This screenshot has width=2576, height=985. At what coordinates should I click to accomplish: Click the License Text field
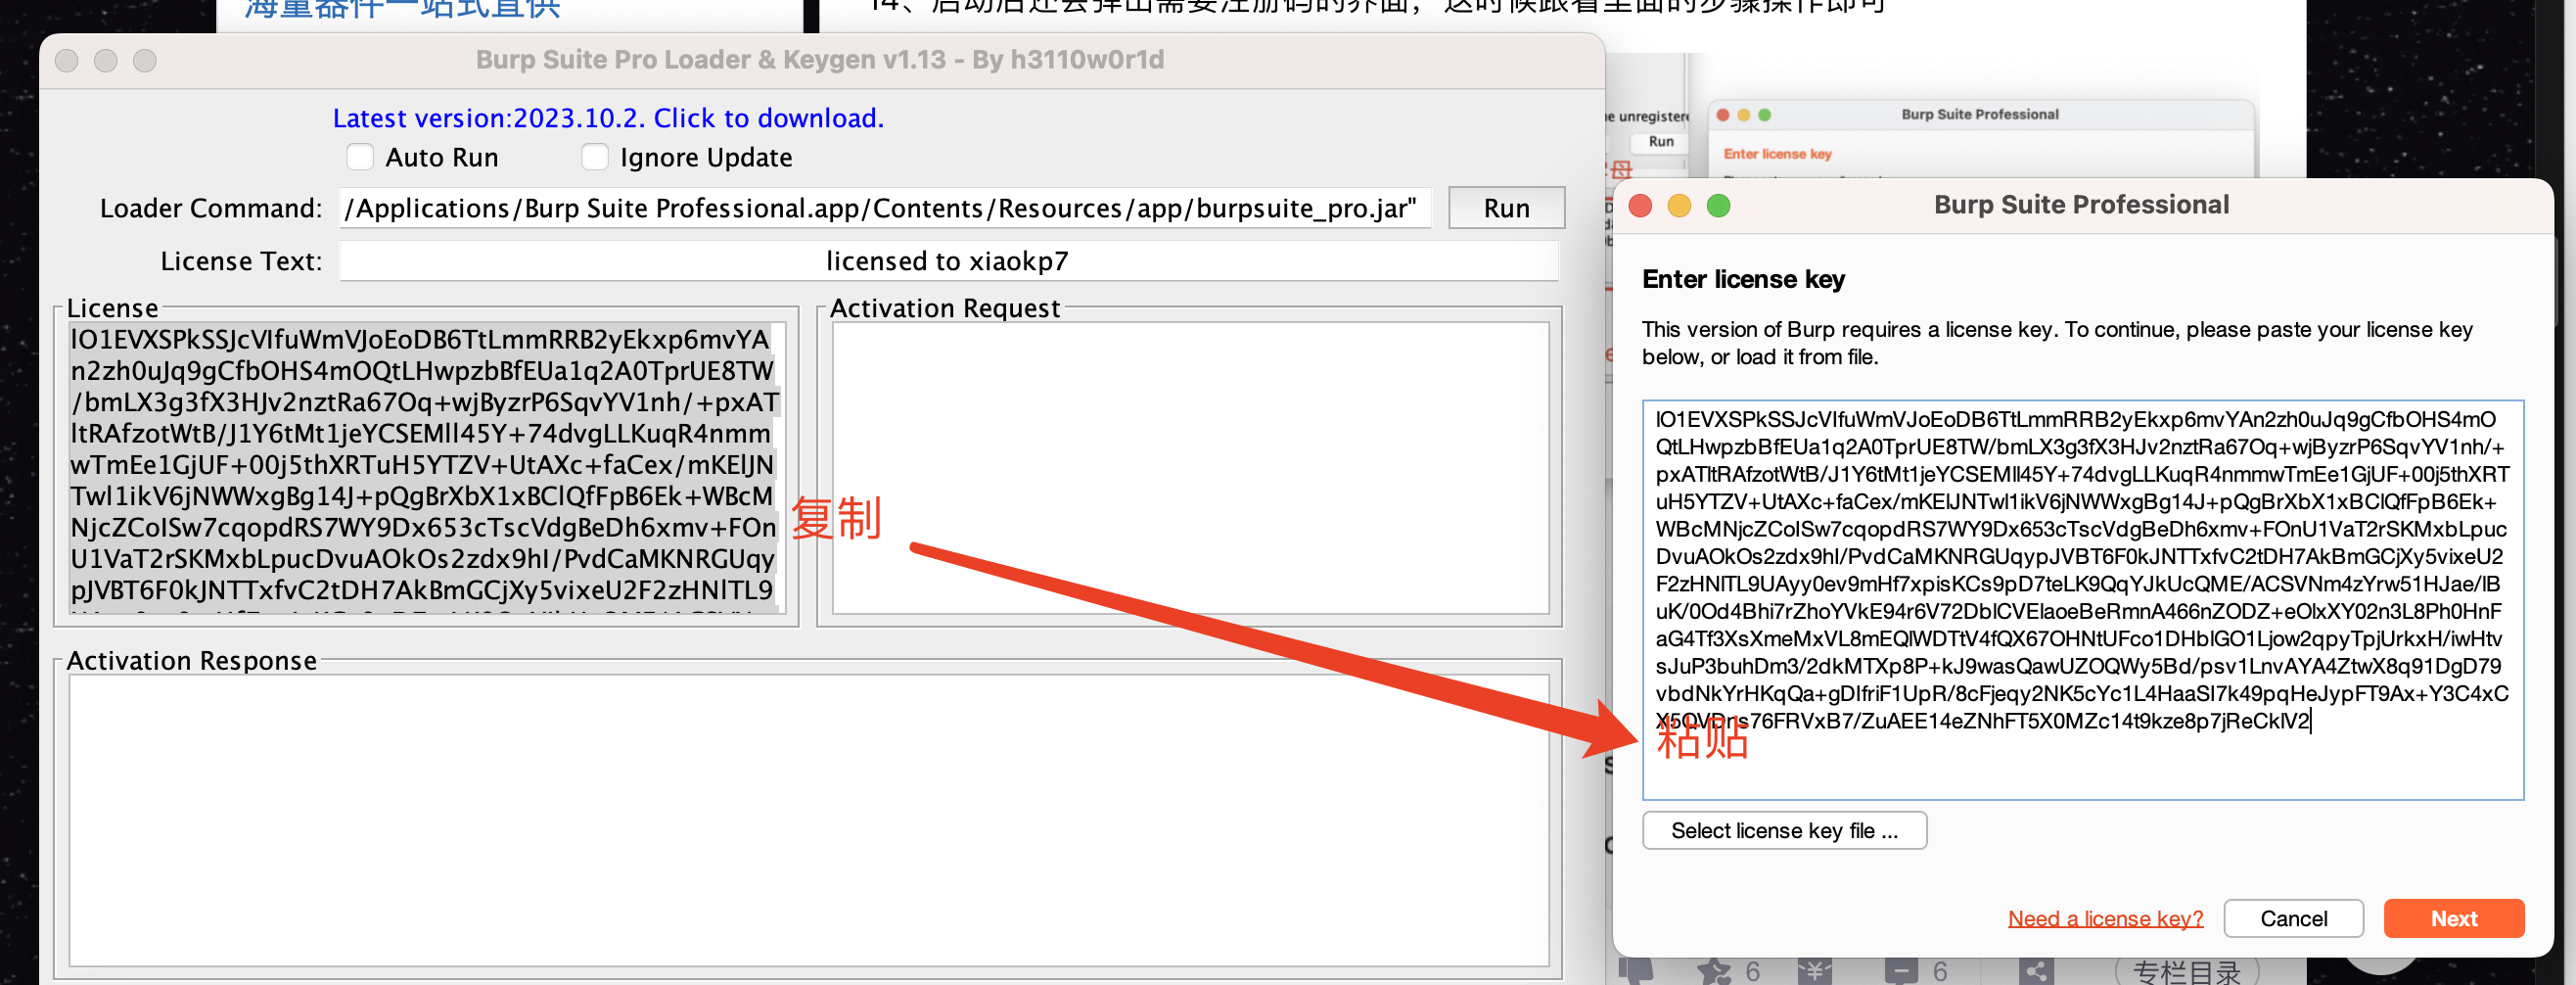click(x=947, y=260)
